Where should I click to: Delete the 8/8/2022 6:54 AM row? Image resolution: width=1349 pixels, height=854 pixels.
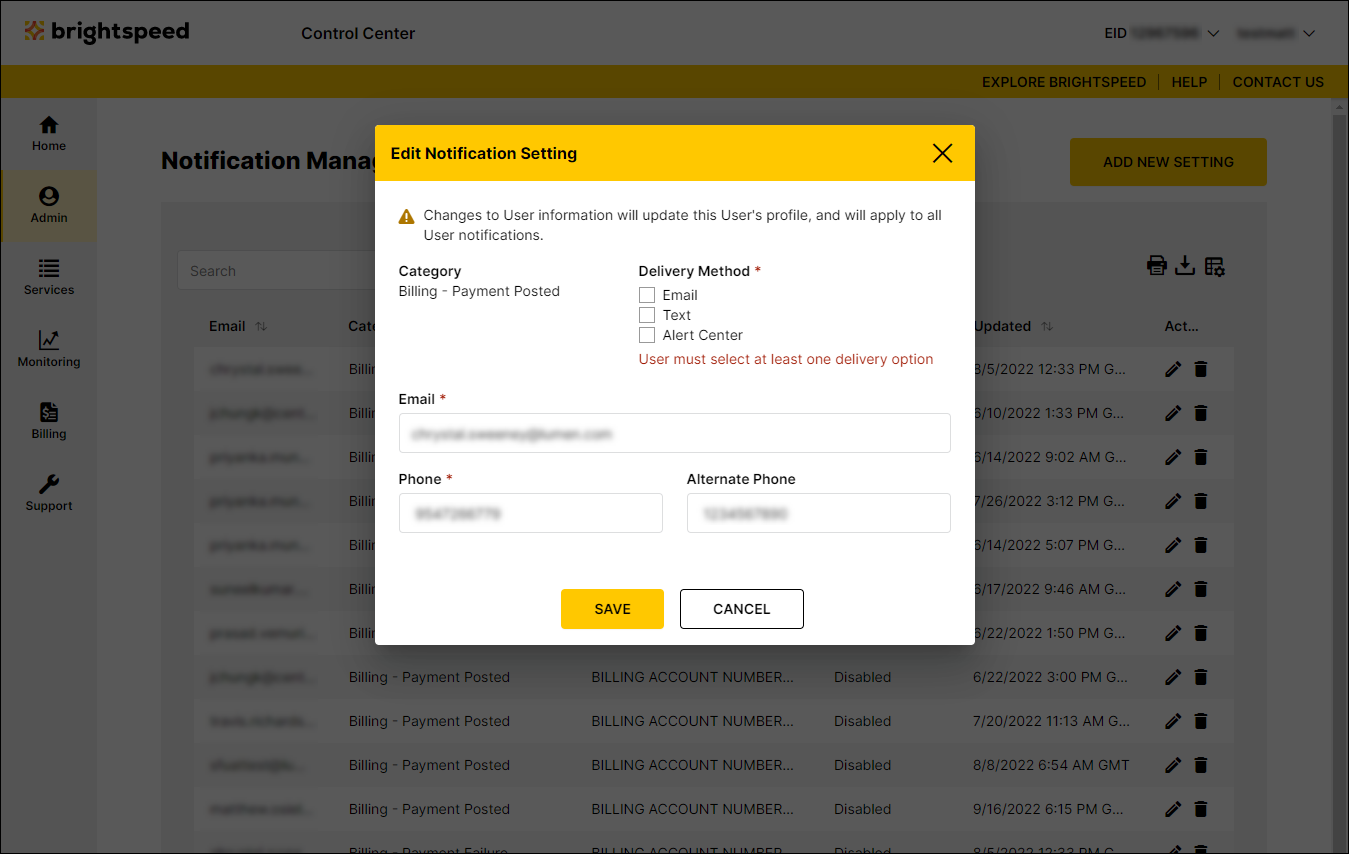[1201, 765]
